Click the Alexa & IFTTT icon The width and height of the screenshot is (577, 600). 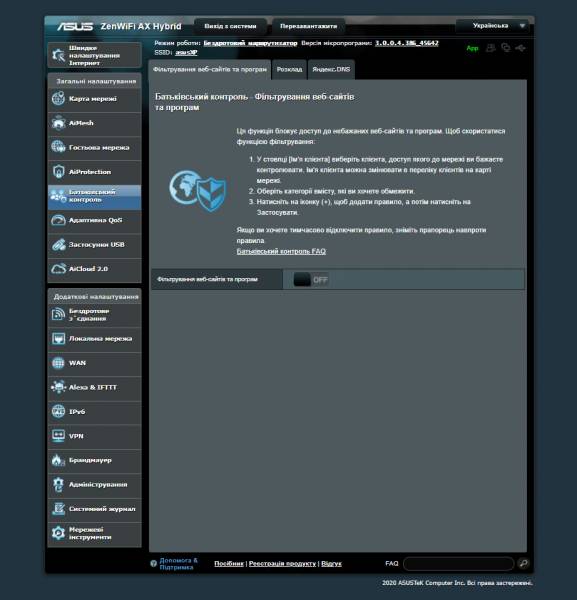click(x=59, y=387)
